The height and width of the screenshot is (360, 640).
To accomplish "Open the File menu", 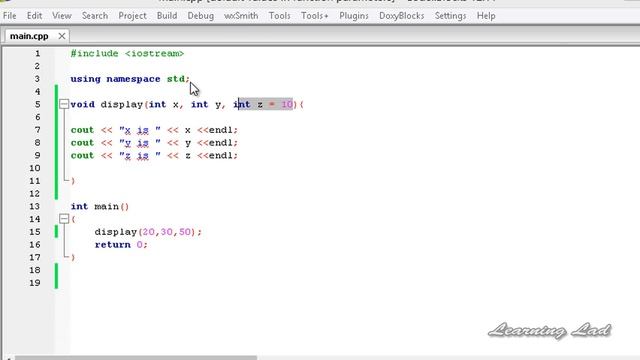I will [9, 16].
